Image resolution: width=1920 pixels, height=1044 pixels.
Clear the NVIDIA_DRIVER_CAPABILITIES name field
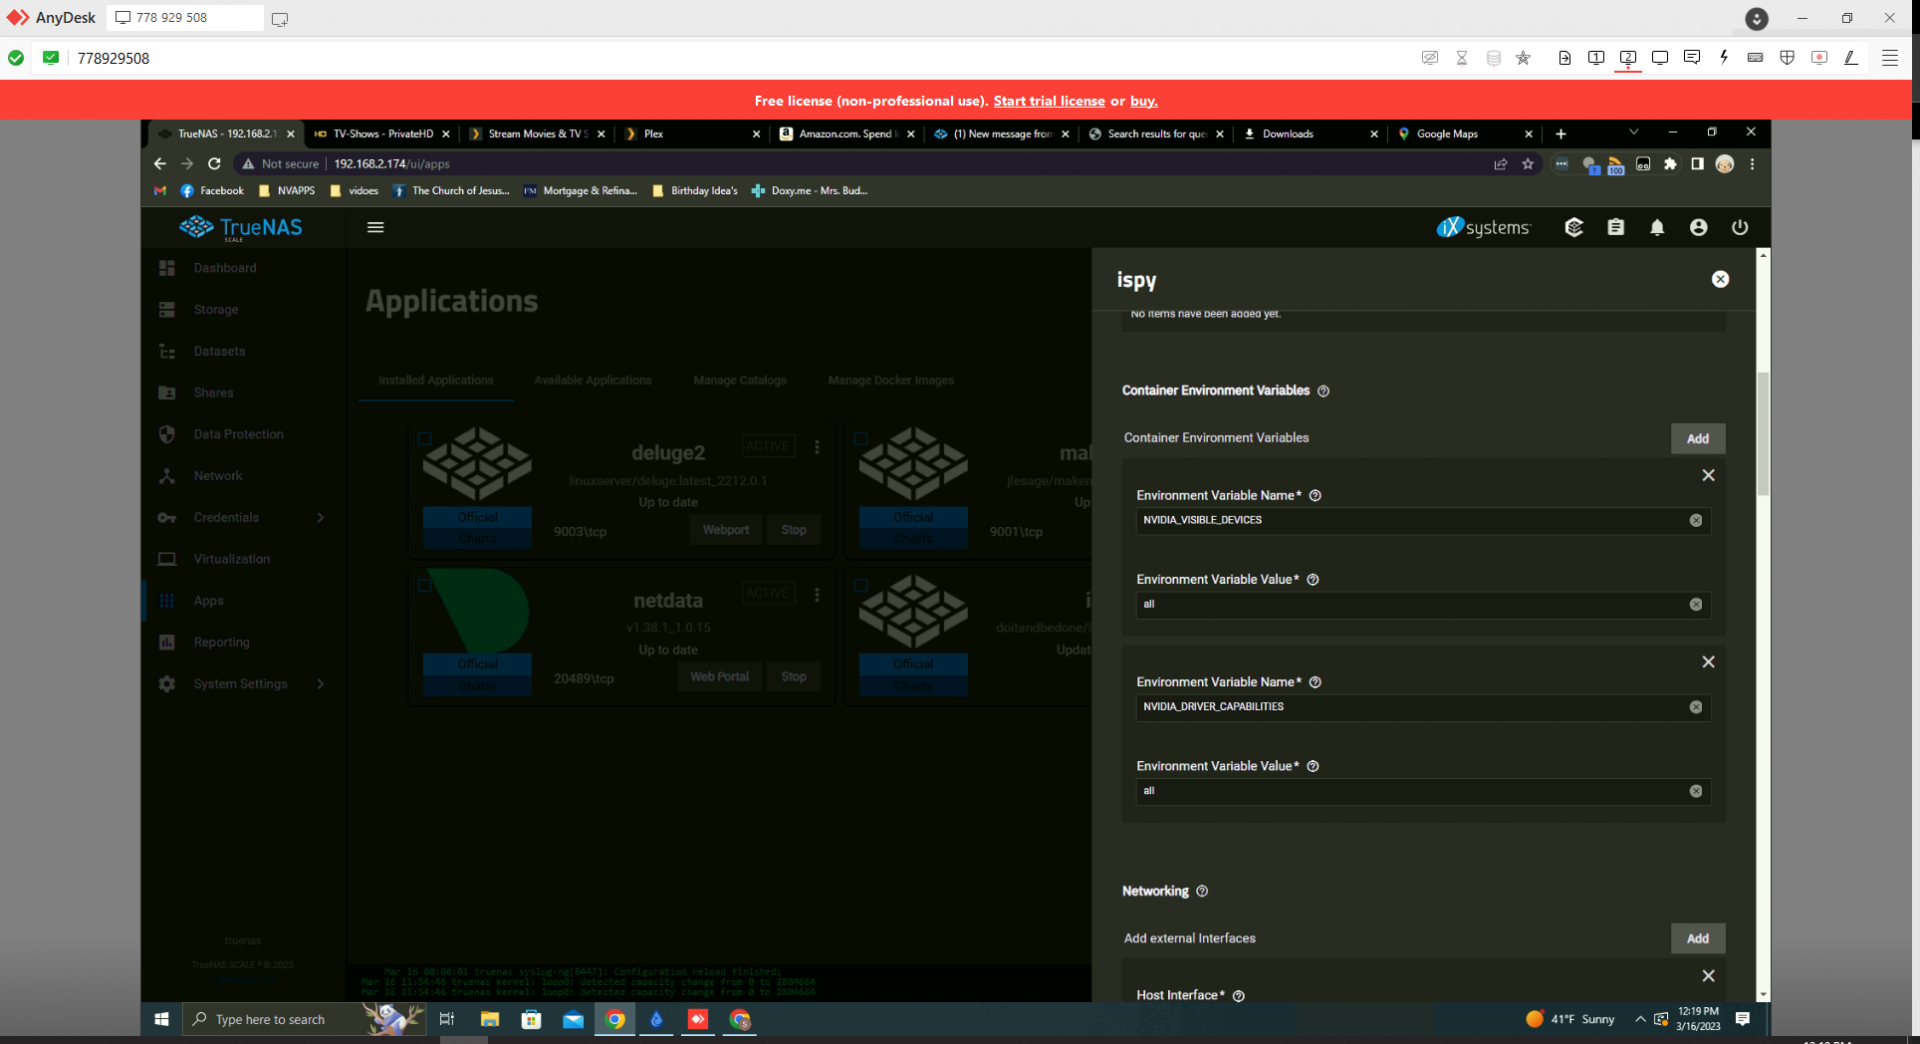[1696, 707]
